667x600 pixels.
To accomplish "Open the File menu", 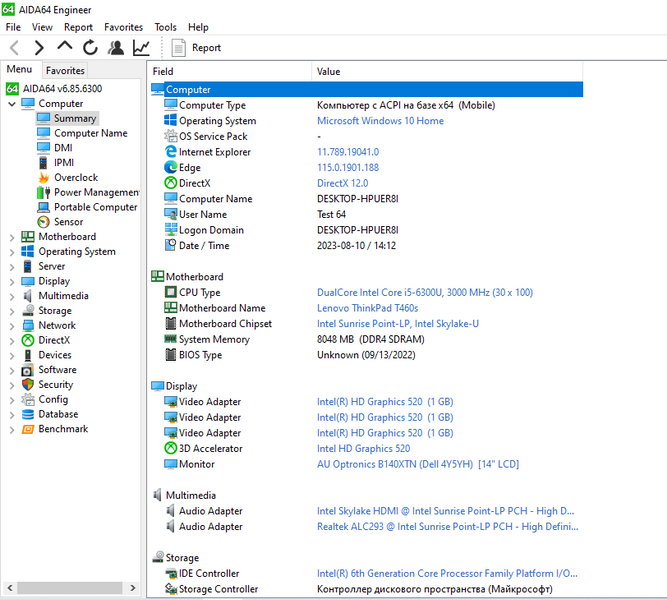I will pyautogui.click(x=13, y=27).
